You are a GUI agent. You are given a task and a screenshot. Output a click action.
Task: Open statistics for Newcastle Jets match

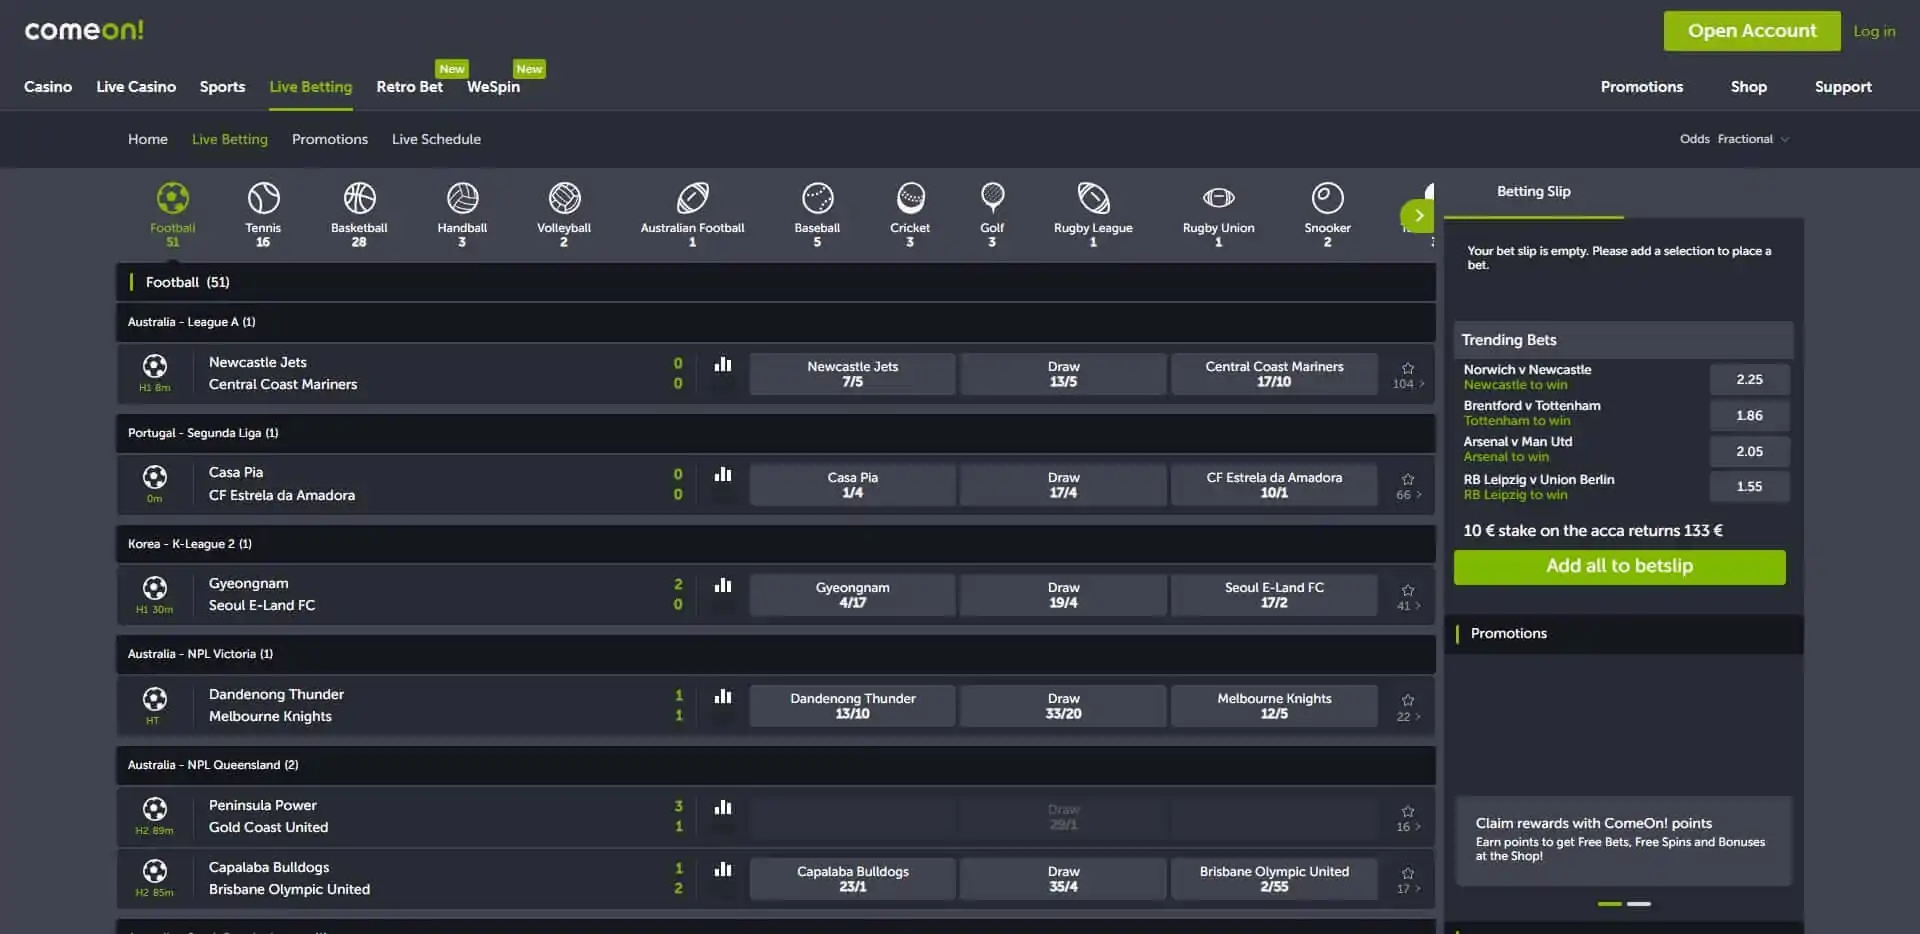723,365
